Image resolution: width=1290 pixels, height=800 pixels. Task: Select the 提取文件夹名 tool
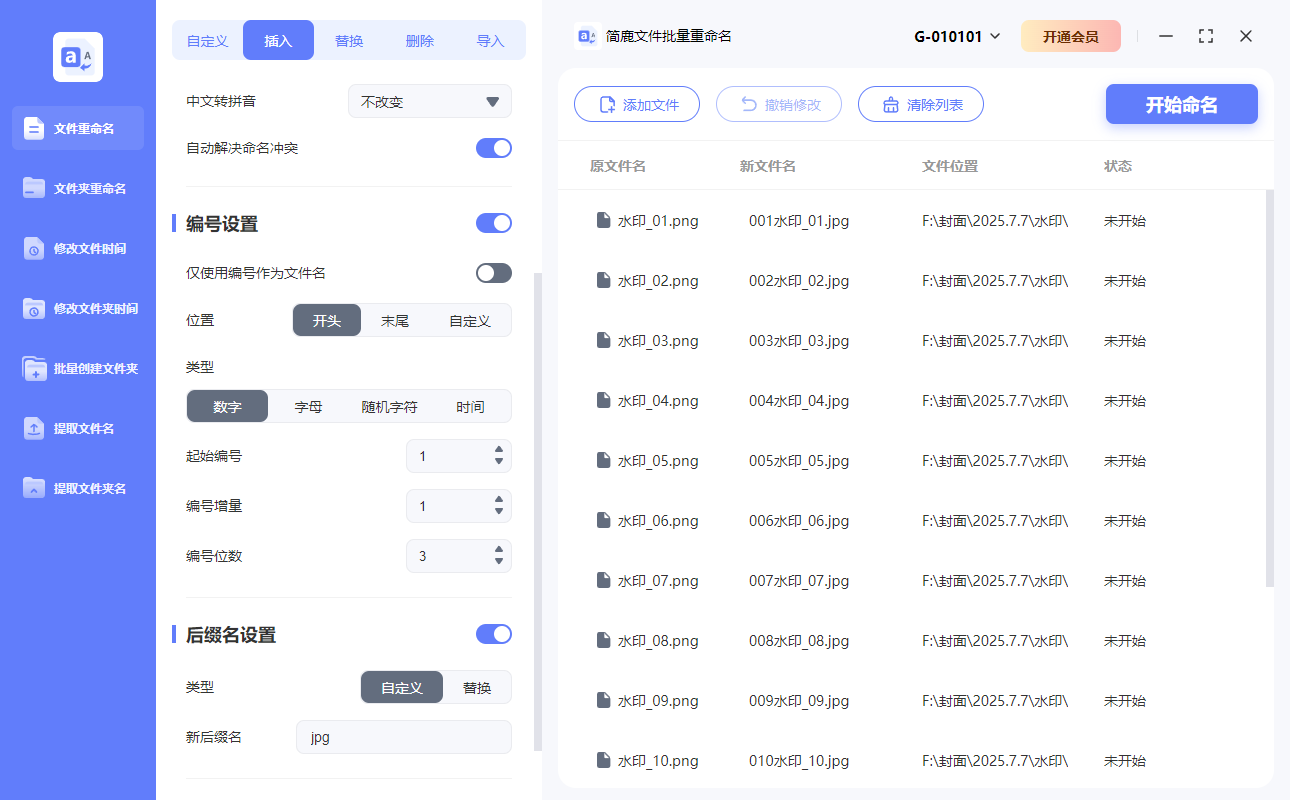coord(77,488)
